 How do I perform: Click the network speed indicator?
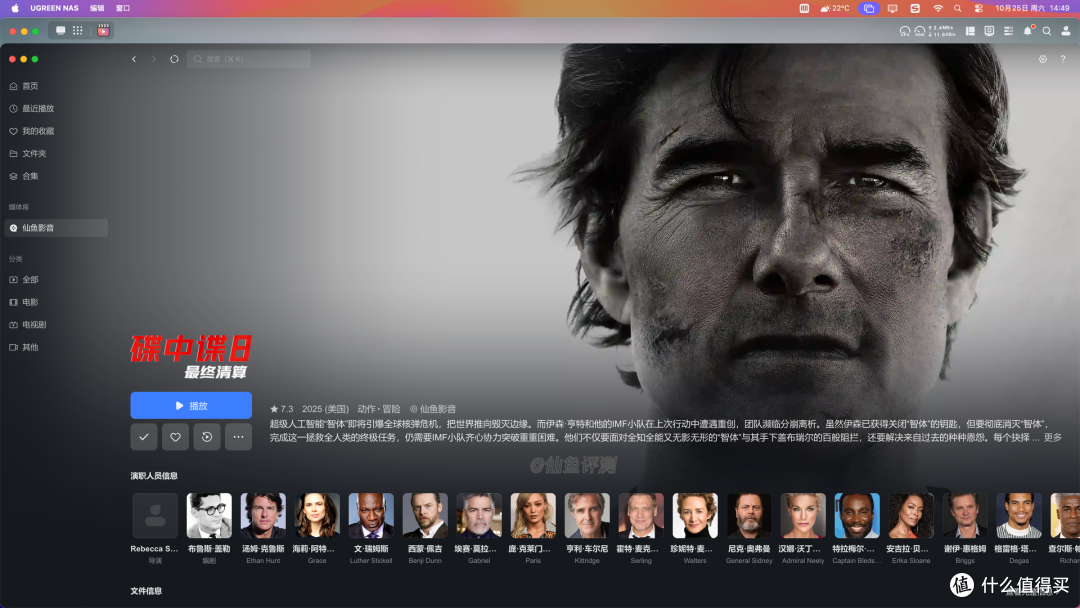coord(942,31)
